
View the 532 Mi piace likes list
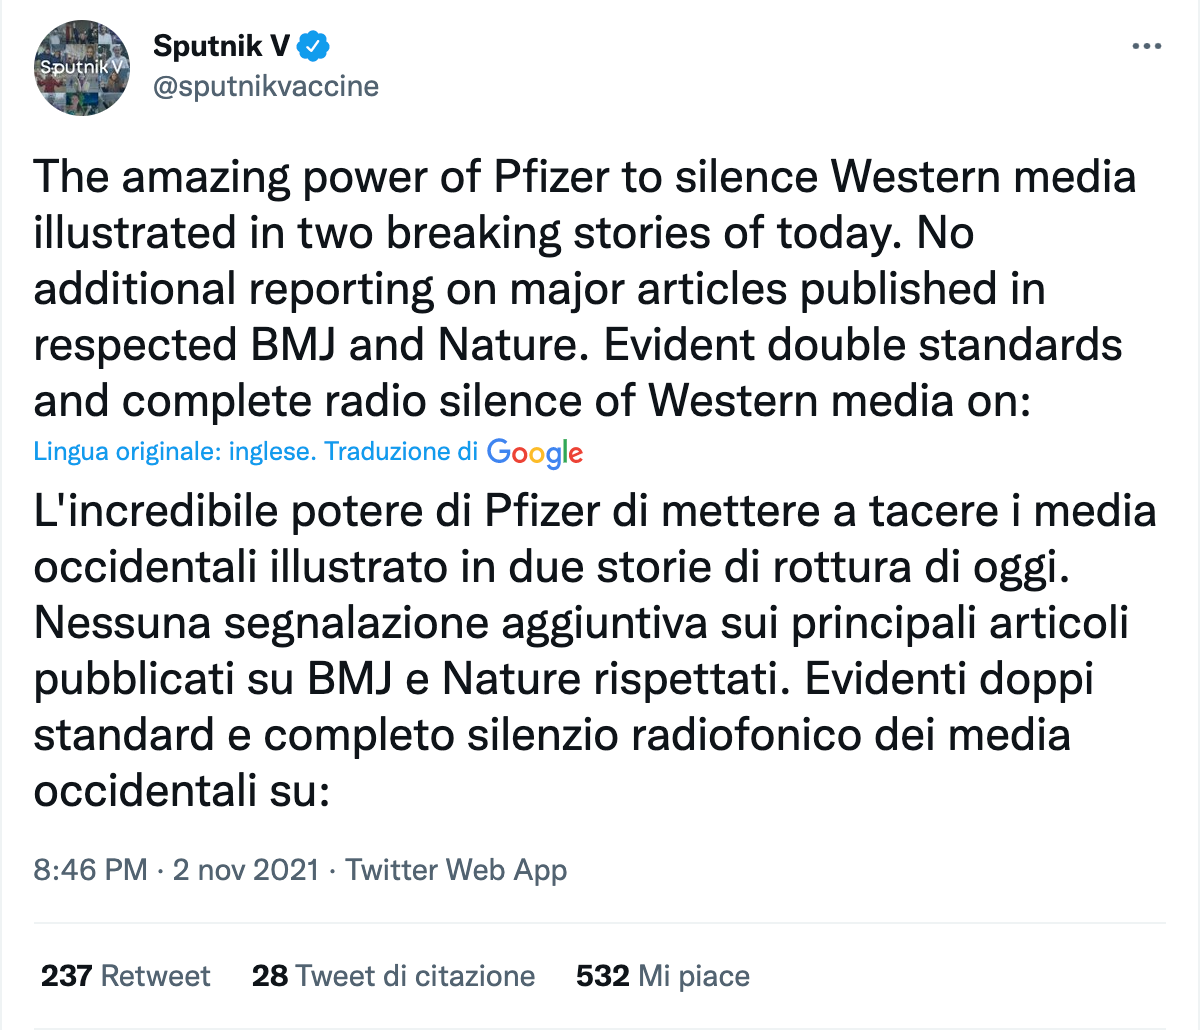point(662,976)
